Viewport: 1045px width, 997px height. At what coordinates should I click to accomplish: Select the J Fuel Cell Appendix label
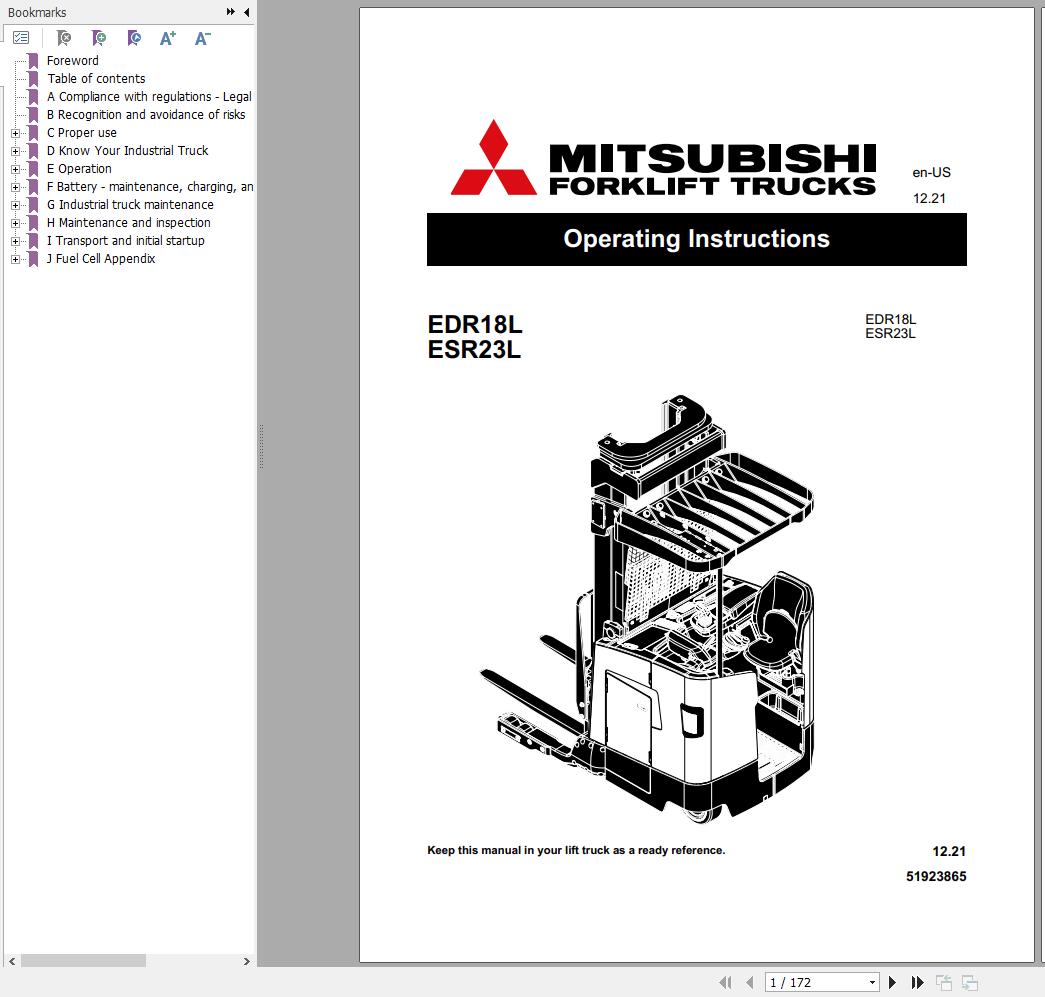point(101,259)
